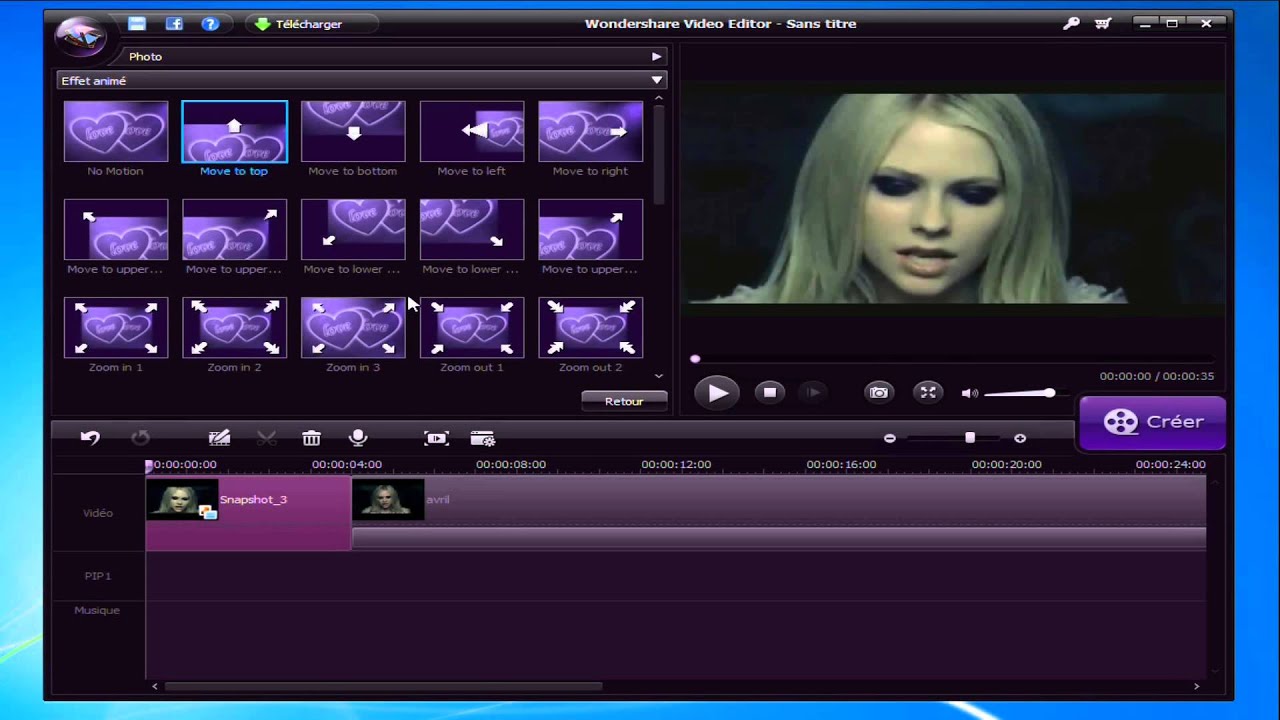Open the Effet animé dropdown

pyautogui.click(x=361, y=80)
